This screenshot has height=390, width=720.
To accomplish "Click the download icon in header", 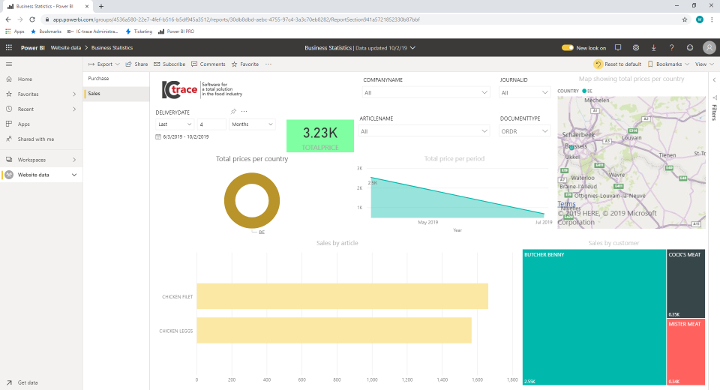I will click(x=654, y=48).
